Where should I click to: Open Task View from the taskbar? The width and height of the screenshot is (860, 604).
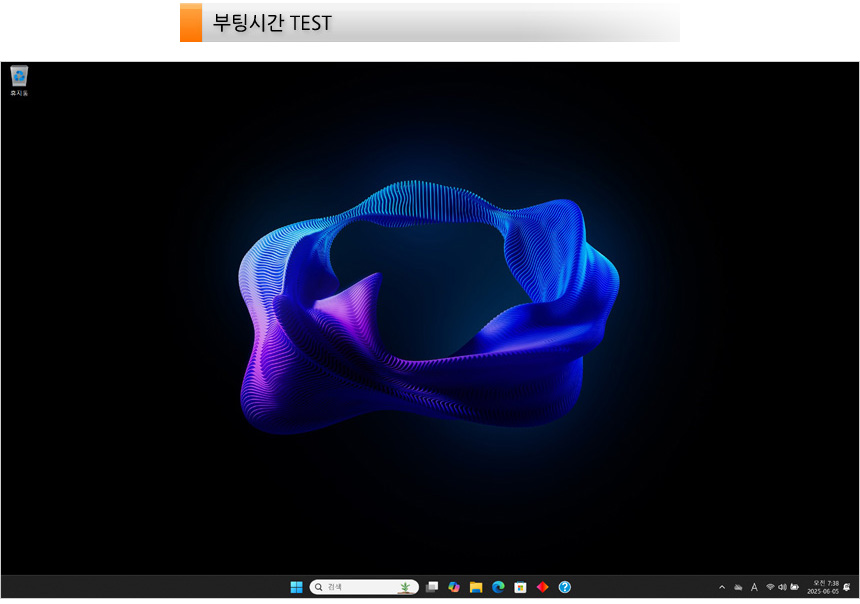click(432, 587)
